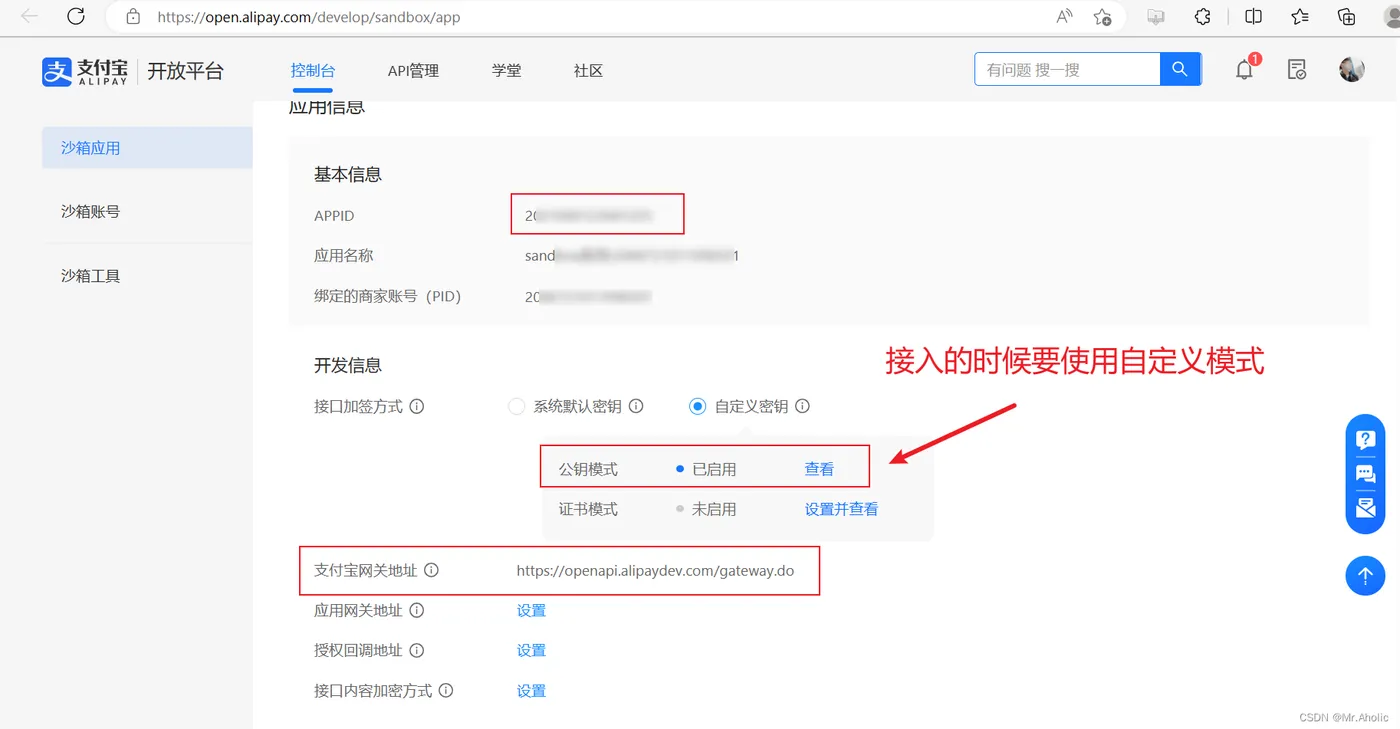The height and width of the screenshot is (729, 1400).
Task: Click info icon next to 应用网关地址
Action: click(417, 610)
